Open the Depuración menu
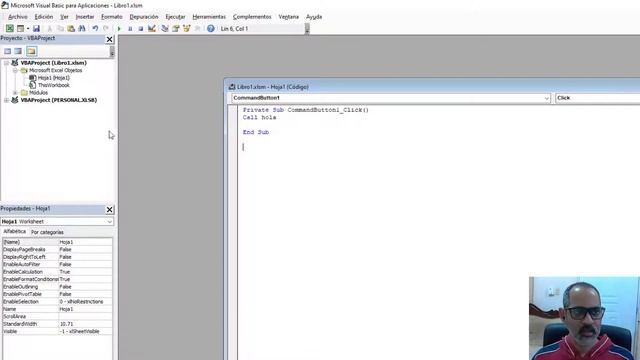The image size is (640, 360). coord(144,17)
